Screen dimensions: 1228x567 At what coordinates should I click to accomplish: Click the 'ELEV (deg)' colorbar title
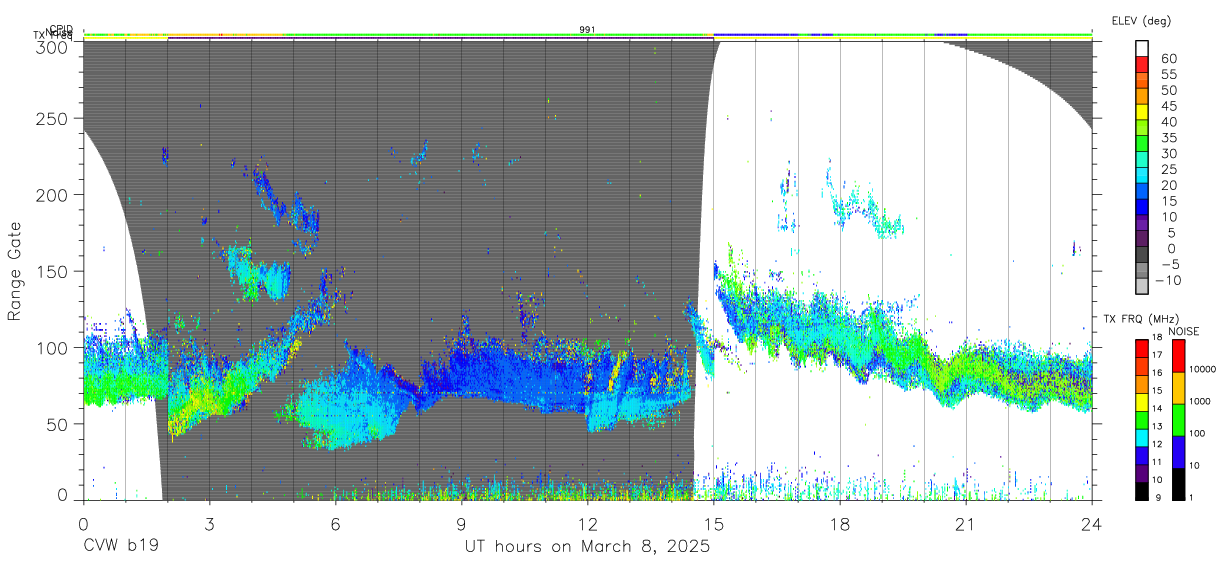click(1141, 20)
